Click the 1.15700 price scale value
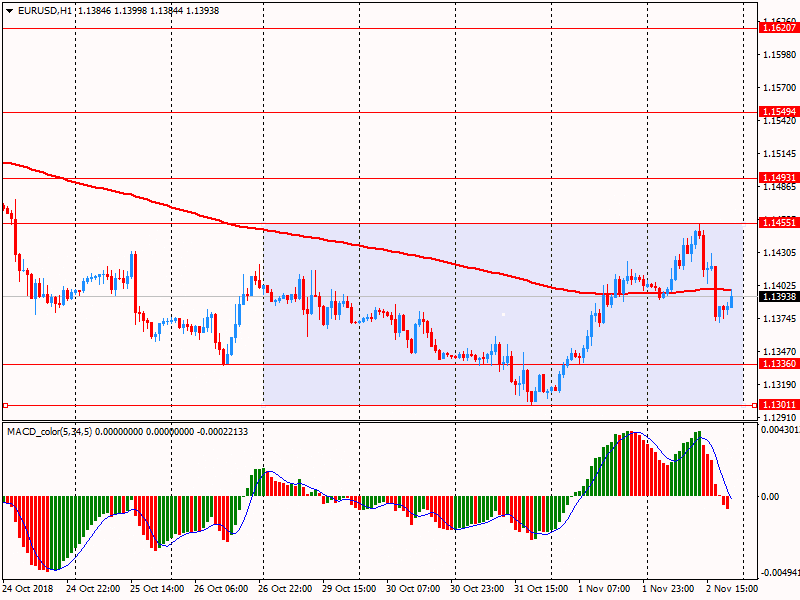The image size is (800, 600). coord(780,88)
